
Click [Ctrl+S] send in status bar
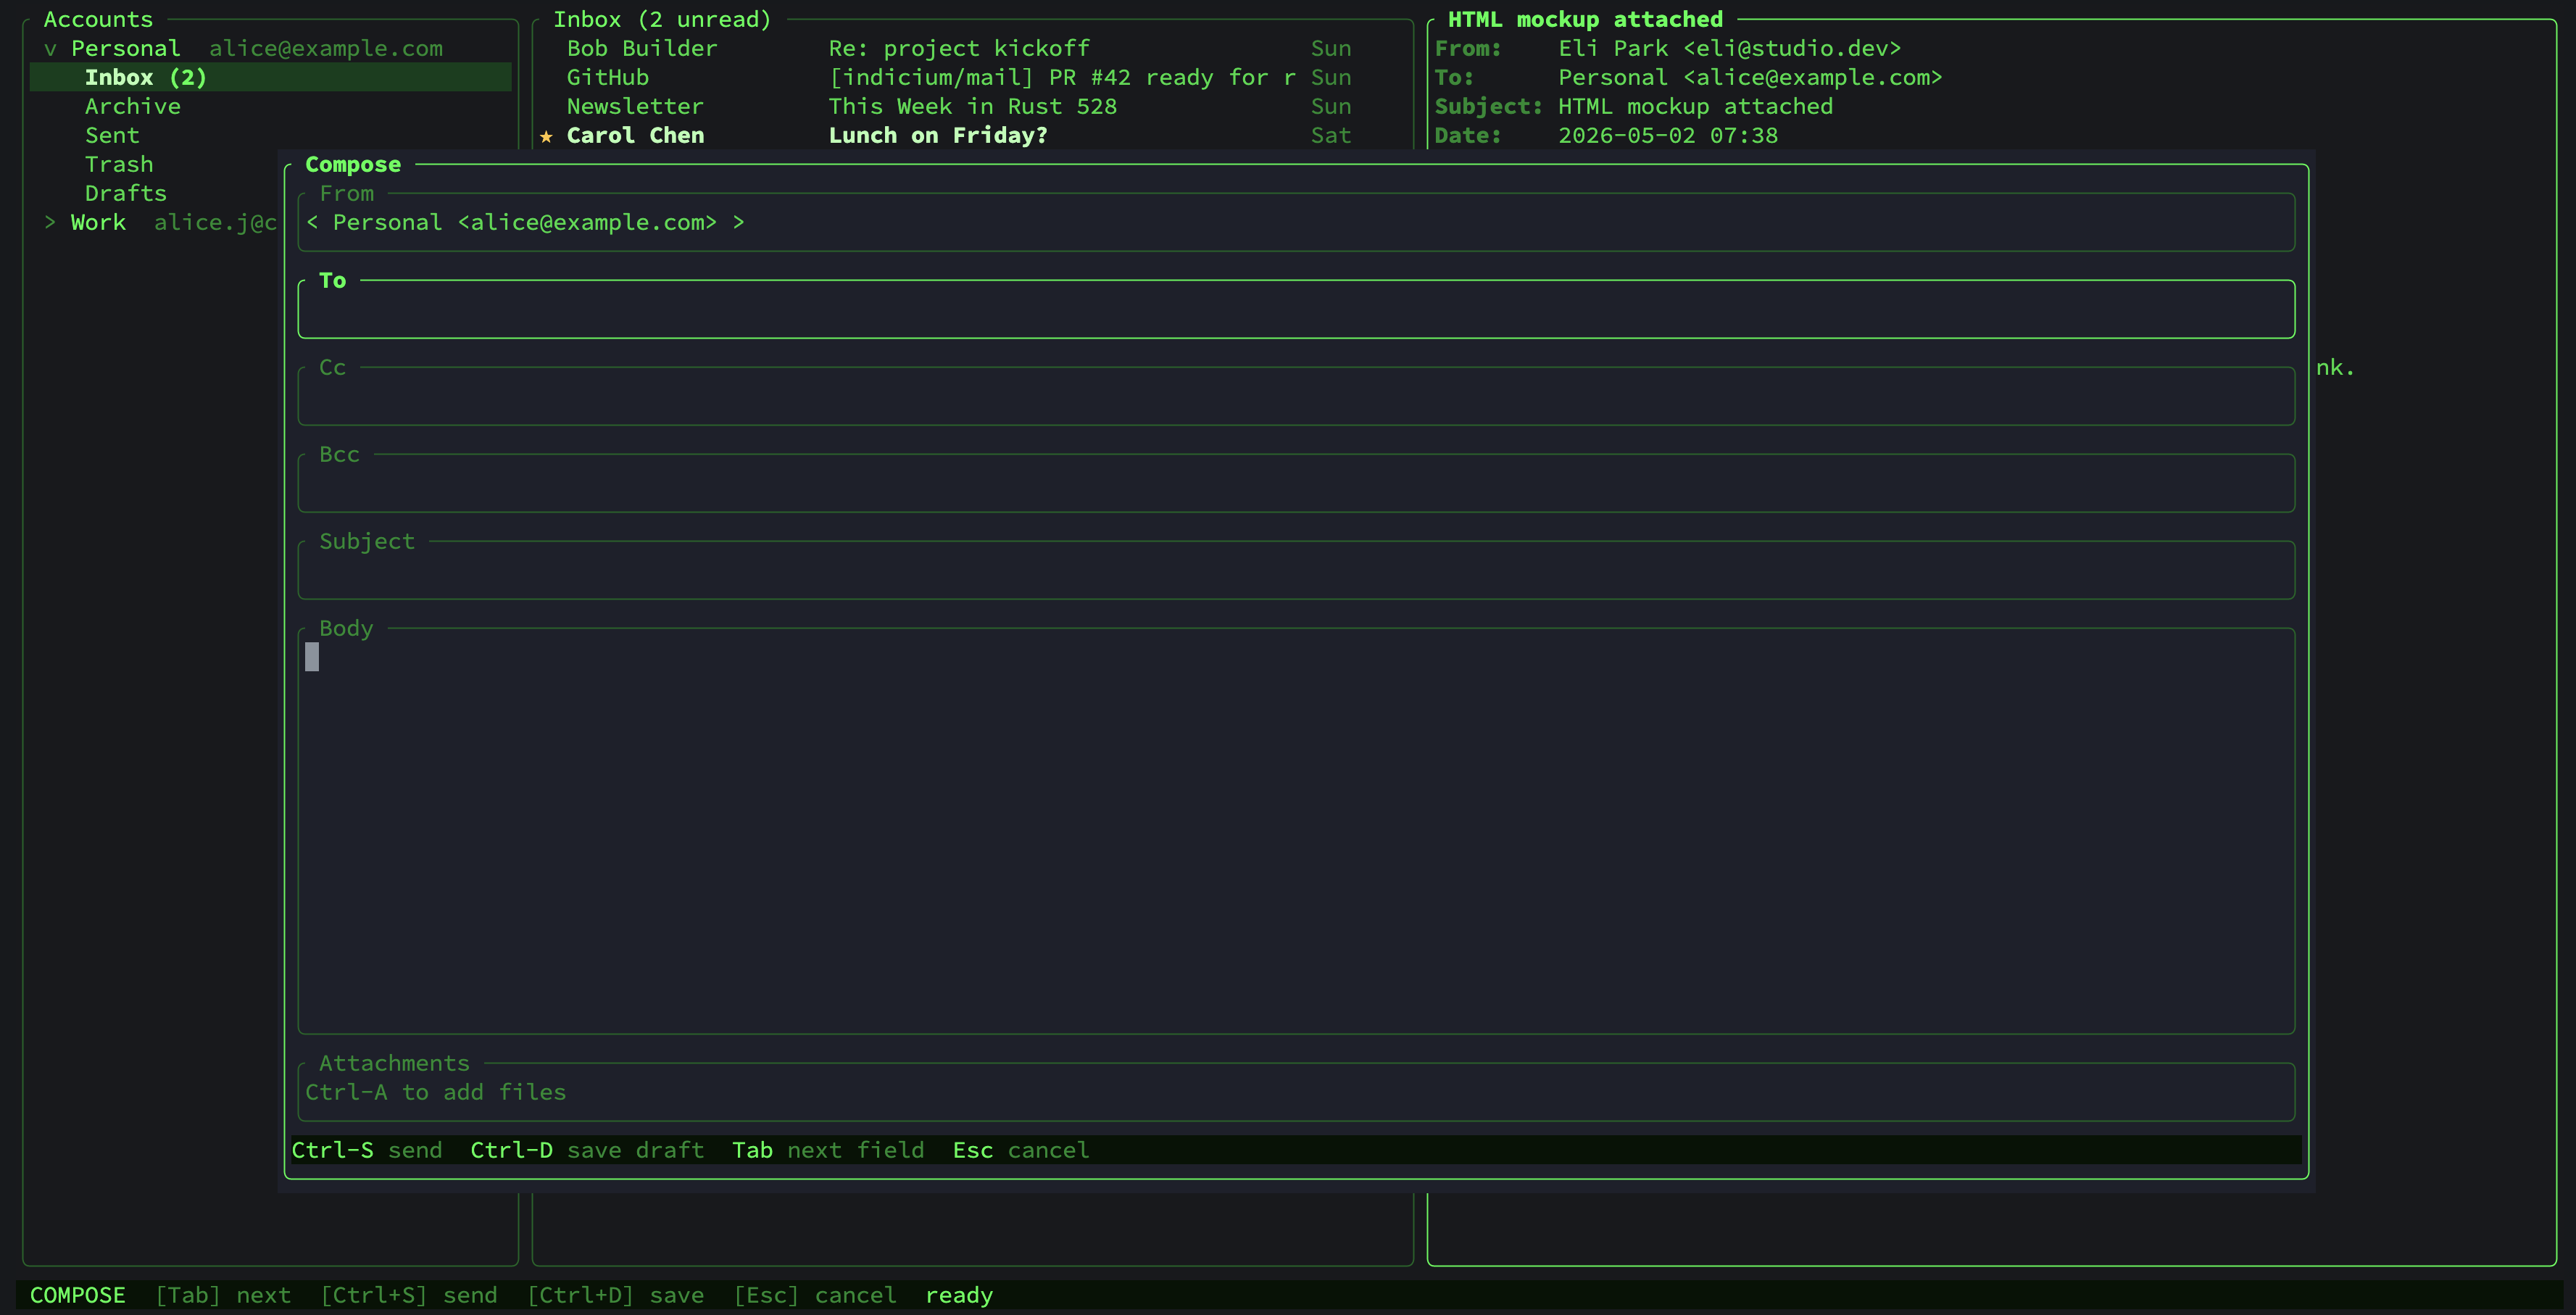[408, 1296]
